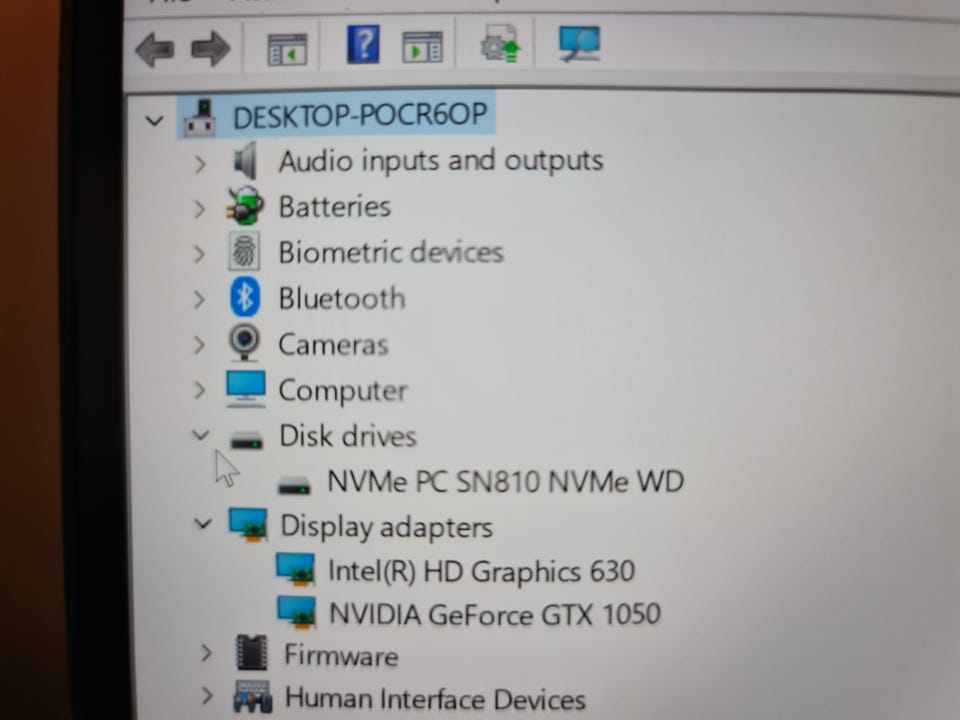The width and height of the screenshot is (960, 720).
Task: Select Intel(R) HD Graphics 630
Action: [x=481, y=571]
